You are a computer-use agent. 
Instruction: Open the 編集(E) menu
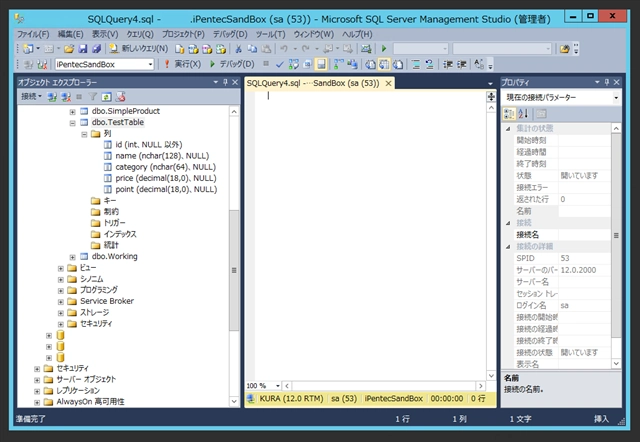click(70, 34)
